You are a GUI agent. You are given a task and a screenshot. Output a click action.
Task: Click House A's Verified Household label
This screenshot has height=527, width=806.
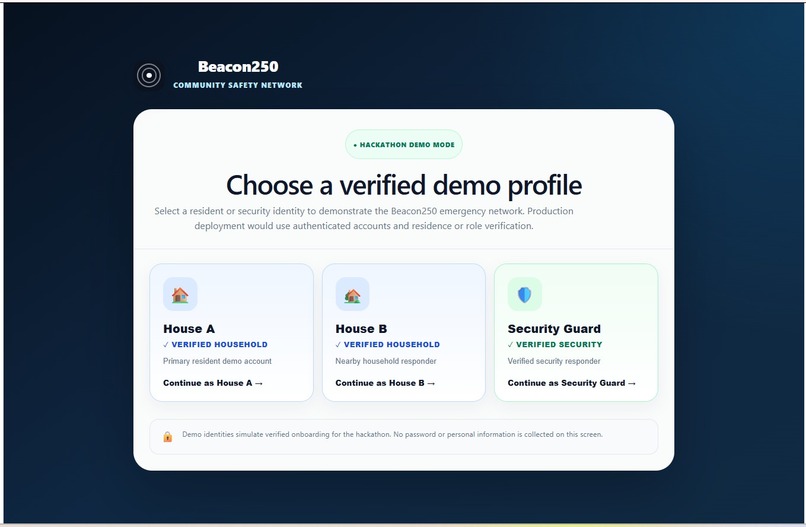click(215, 344)
